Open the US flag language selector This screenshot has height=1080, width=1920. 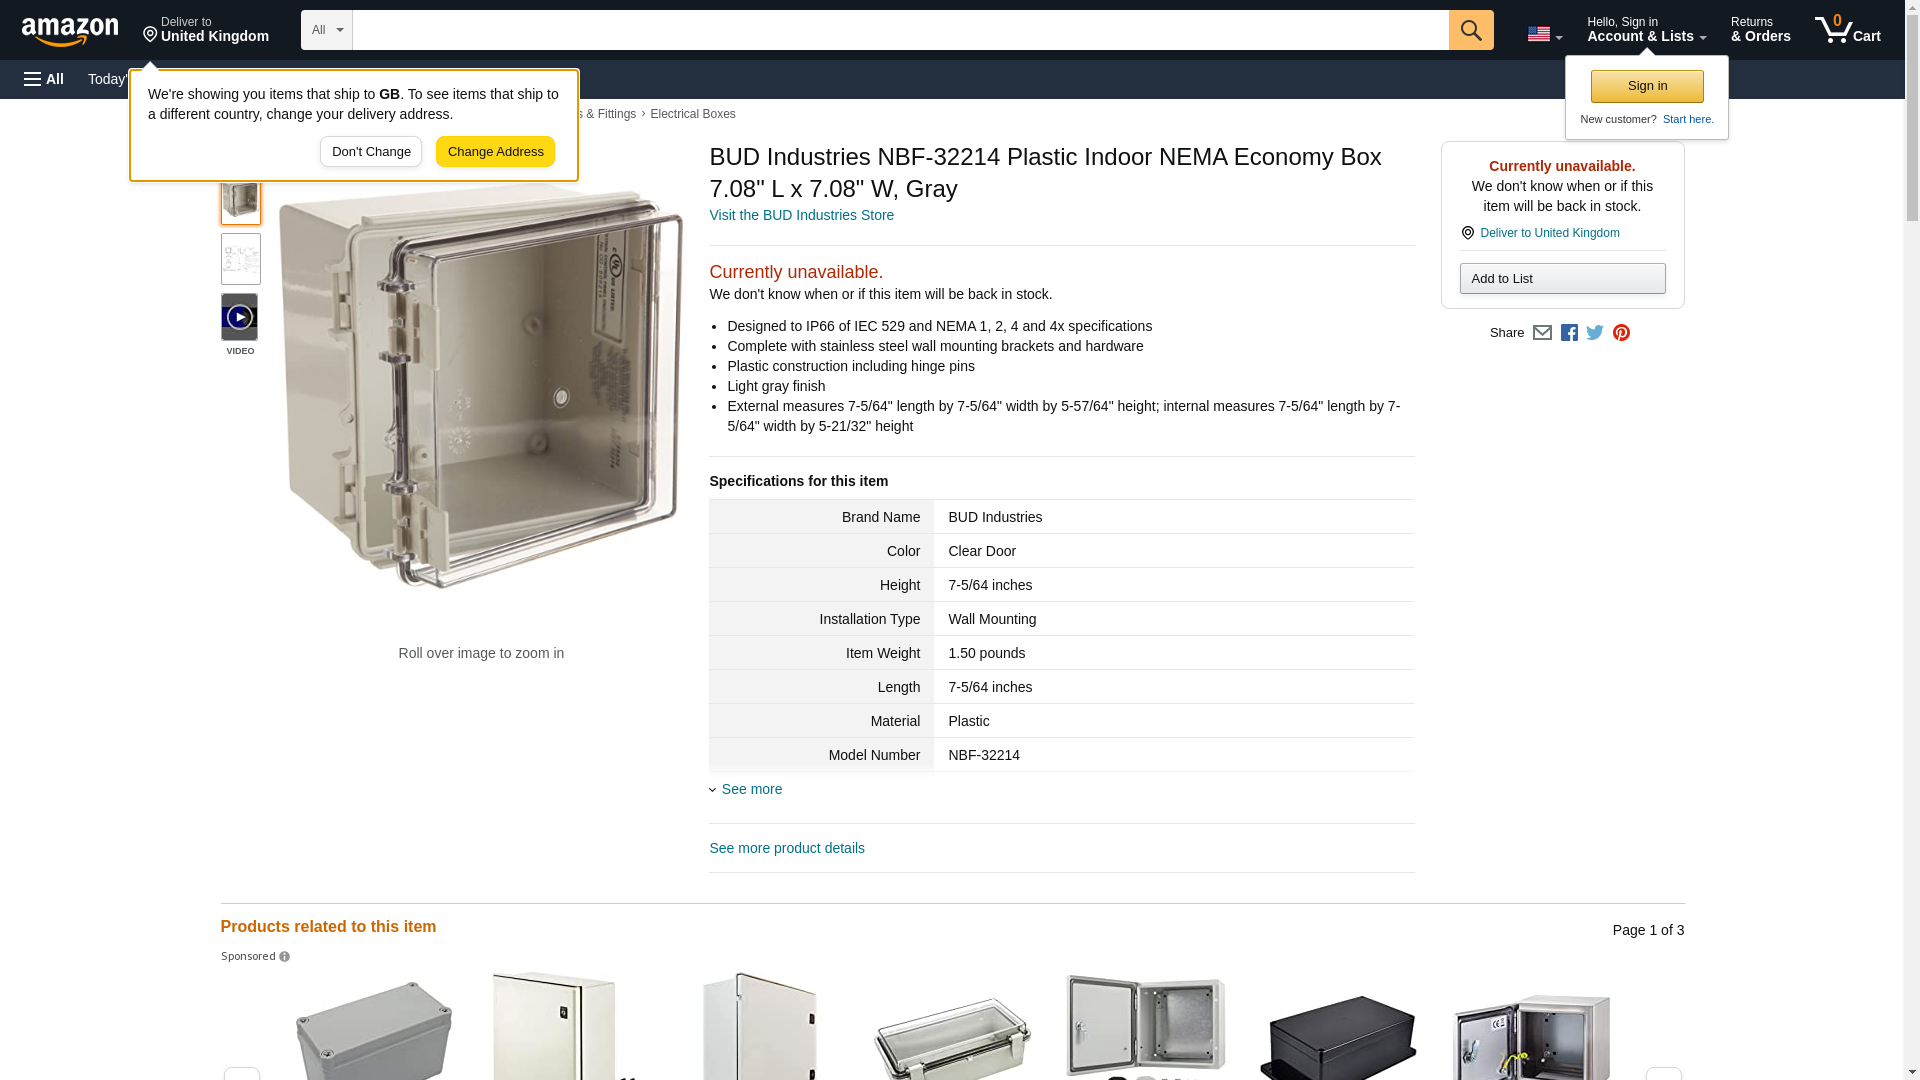point(1544,34)
